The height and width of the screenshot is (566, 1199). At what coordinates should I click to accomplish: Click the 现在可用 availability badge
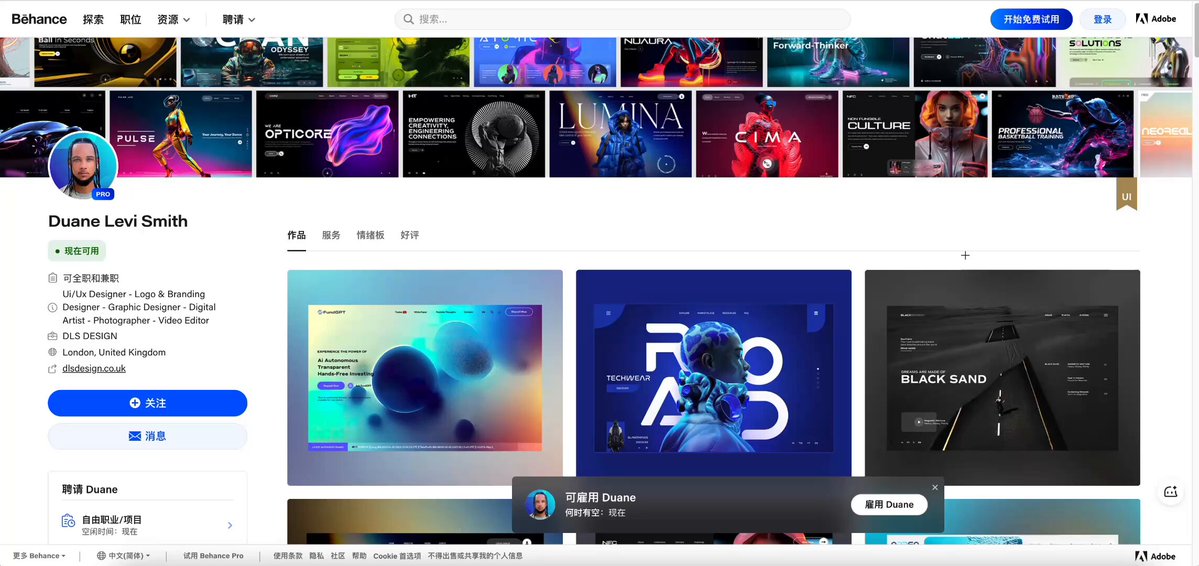(77, 251)
